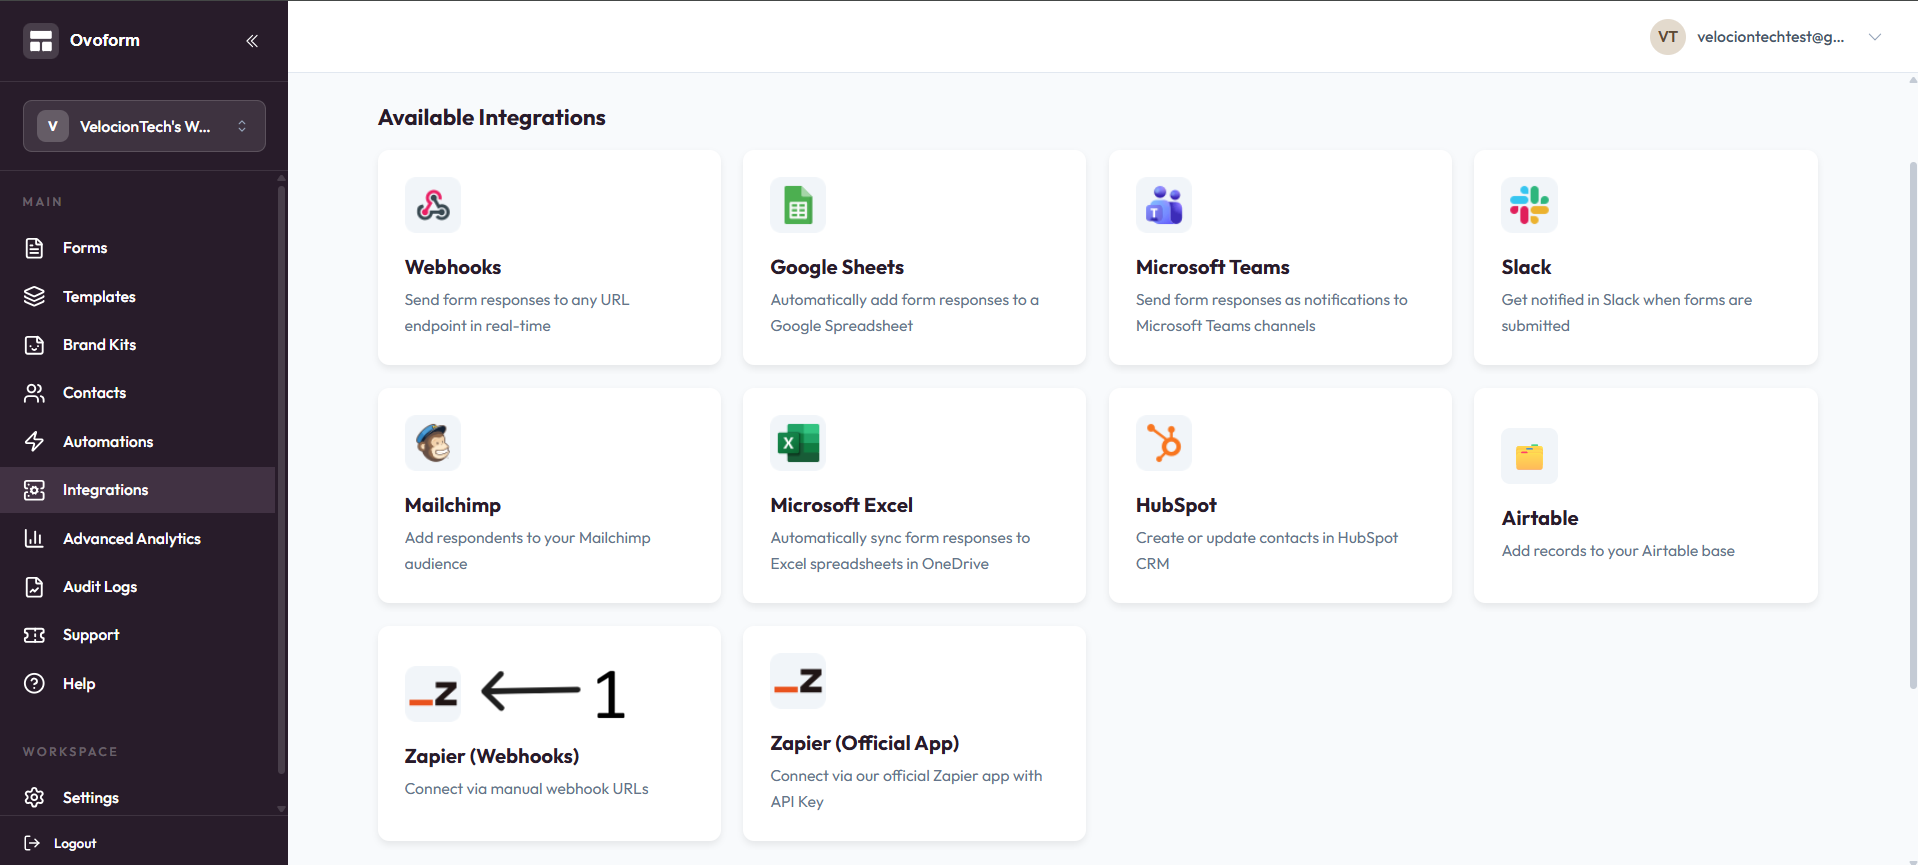This screenshot has height=865, width=1918.
Task: Click 'Create or update contacts in HubSpot' description
Action: (x=1267, y=551)
